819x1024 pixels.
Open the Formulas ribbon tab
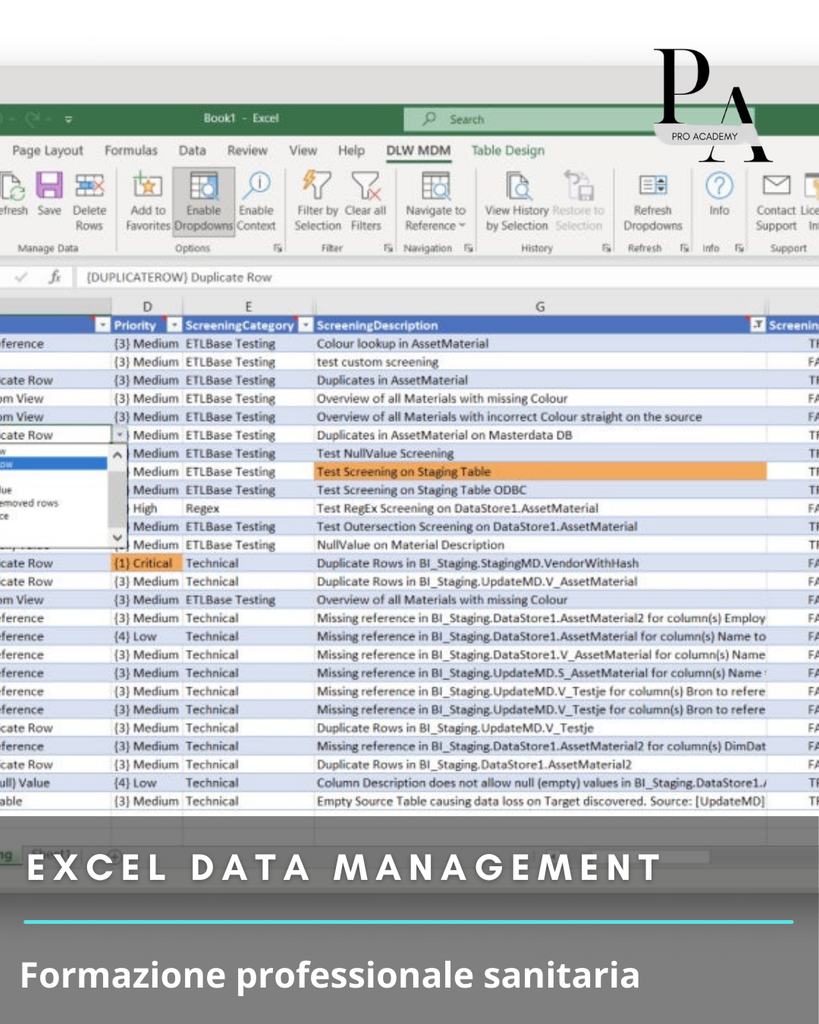[x=131, y=150]
